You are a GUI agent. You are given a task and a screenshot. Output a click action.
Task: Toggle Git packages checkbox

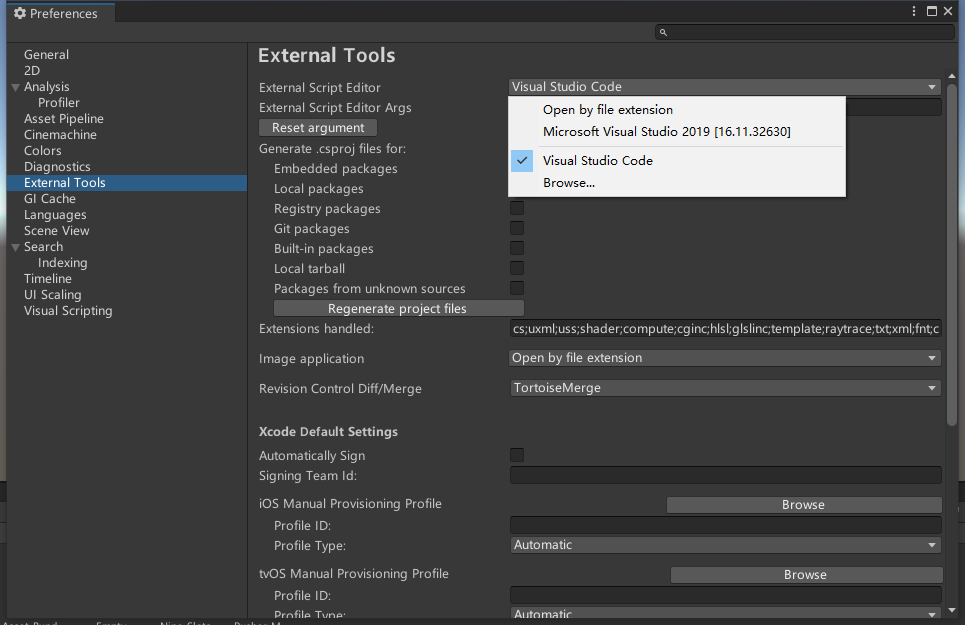click(x=517, y=228)
